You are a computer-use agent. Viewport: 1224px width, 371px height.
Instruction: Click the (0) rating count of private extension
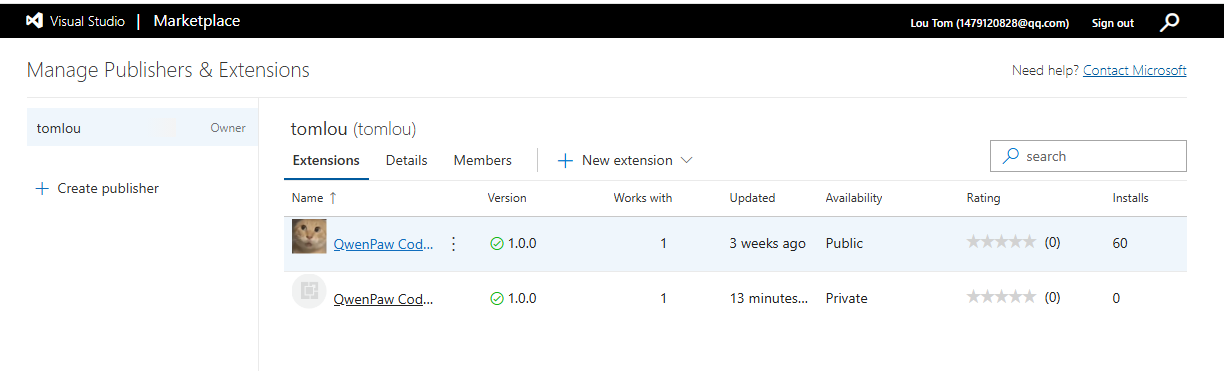[1053, 298]
